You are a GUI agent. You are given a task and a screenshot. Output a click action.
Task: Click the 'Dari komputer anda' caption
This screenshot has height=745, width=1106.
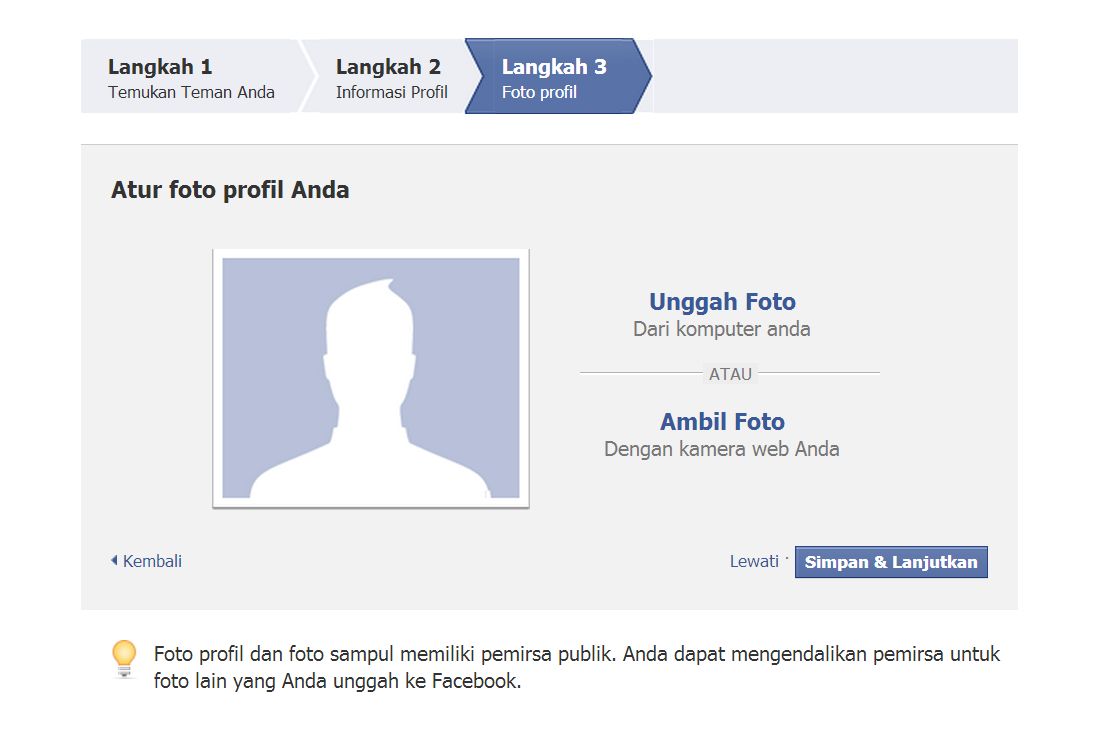722,329
